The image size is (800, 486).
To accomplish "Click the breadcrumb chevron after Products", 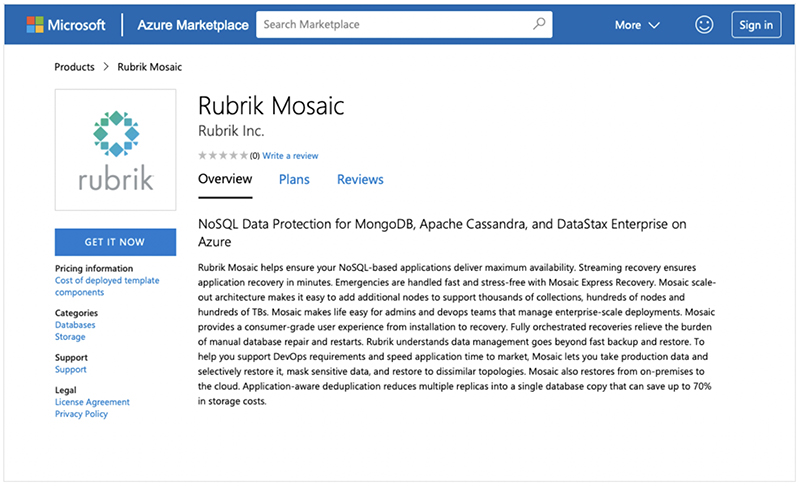I will point(106,67).
